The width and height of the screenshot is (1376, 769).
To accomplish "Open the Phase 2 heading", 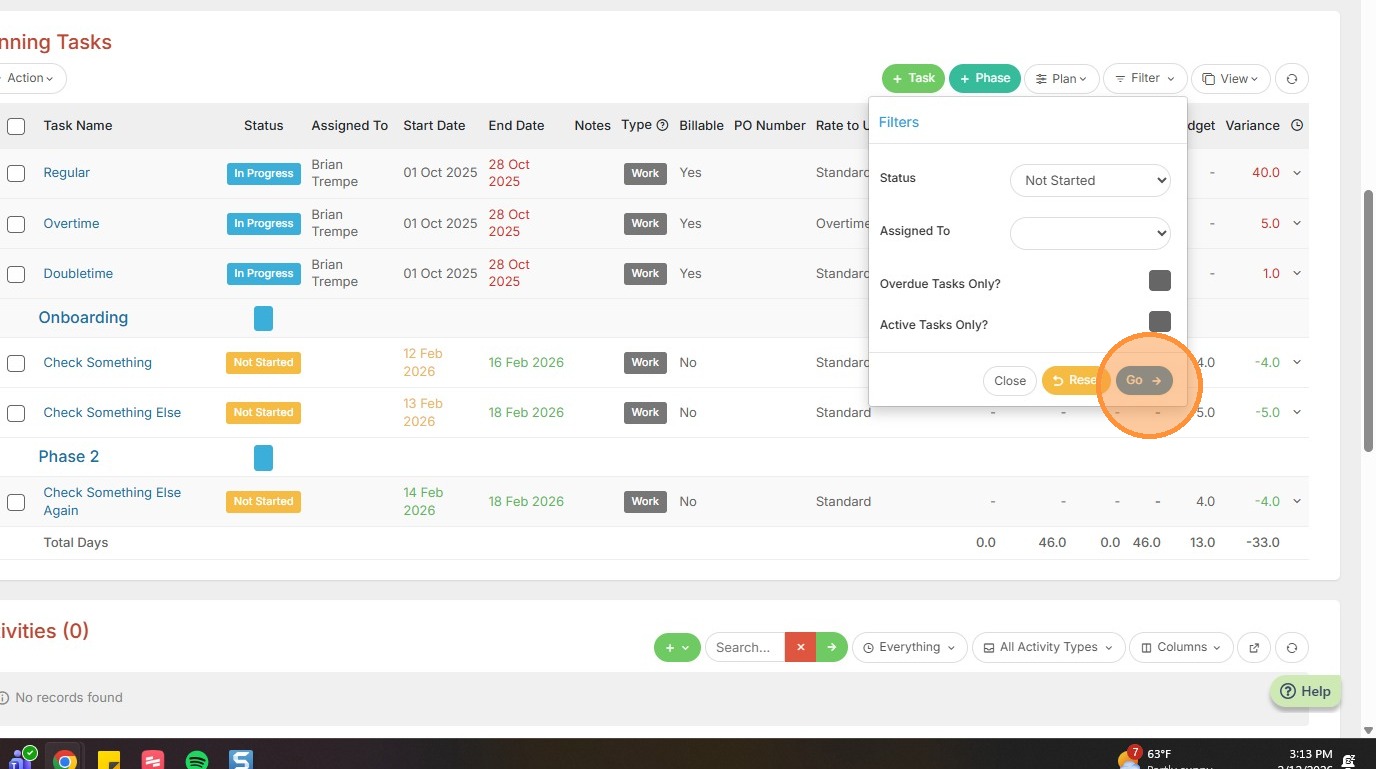I will point(69,457).
